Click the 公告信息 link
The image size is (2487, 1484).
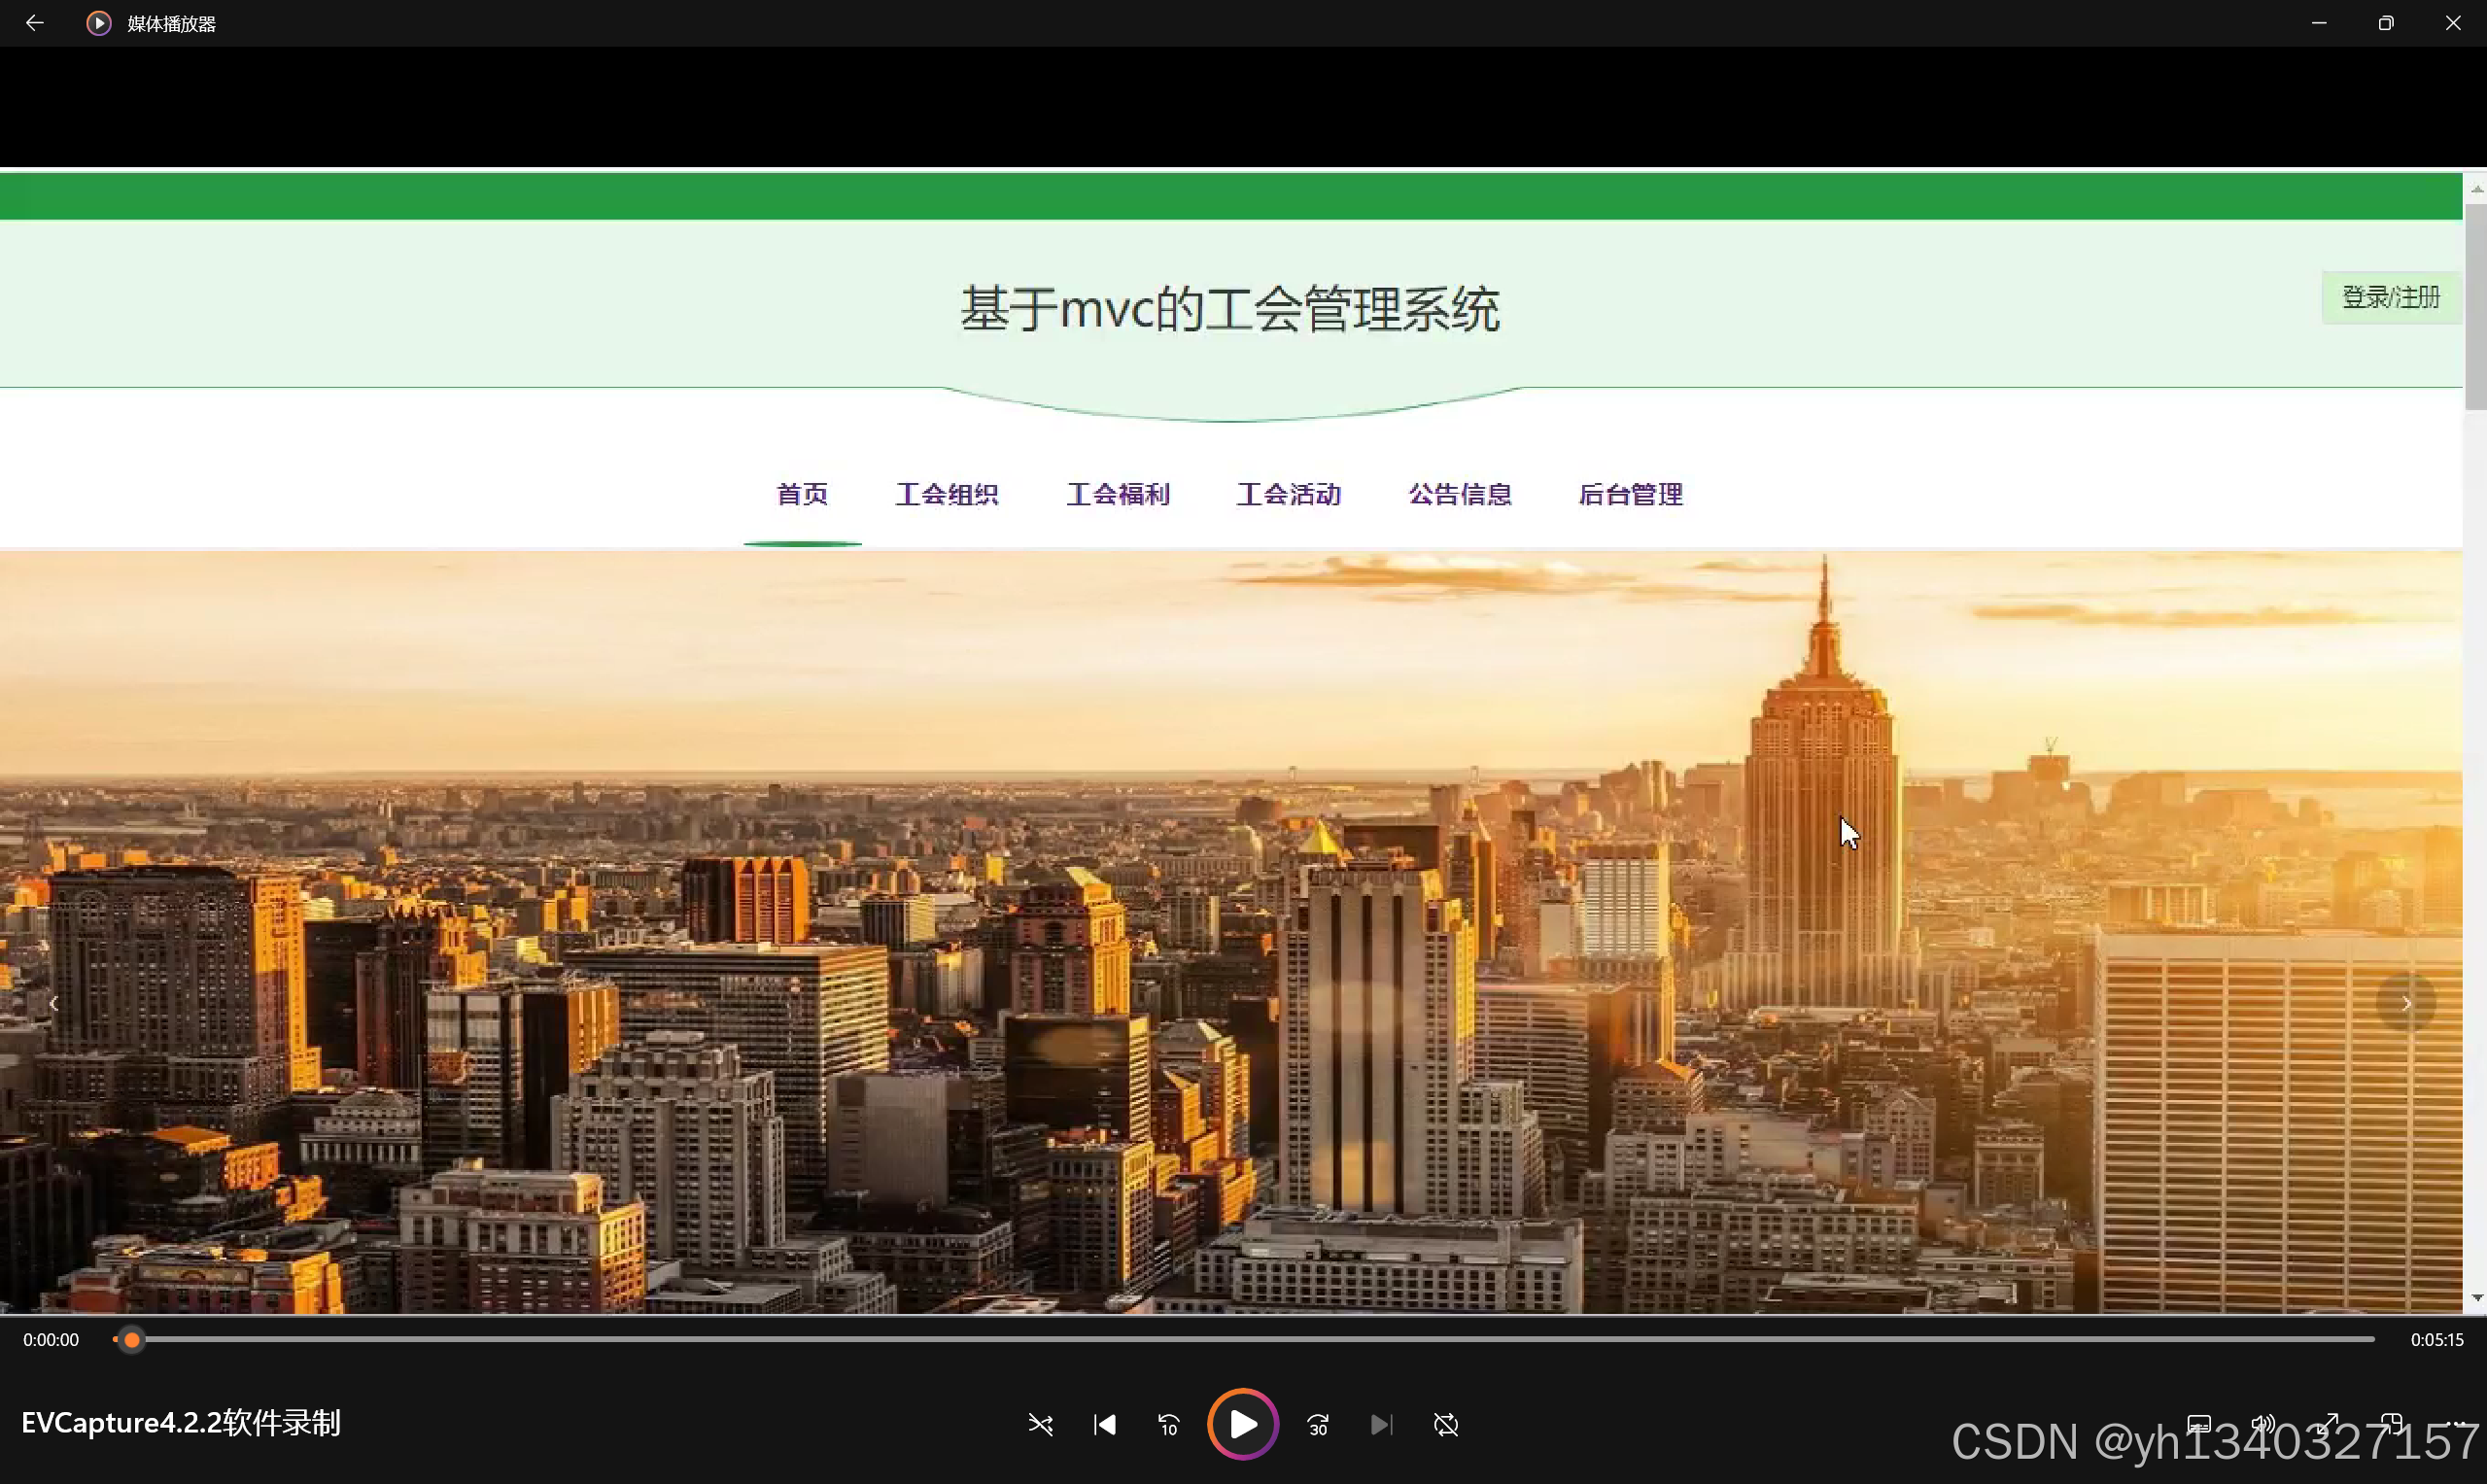pyautogui.click(x=1459, y=494)
